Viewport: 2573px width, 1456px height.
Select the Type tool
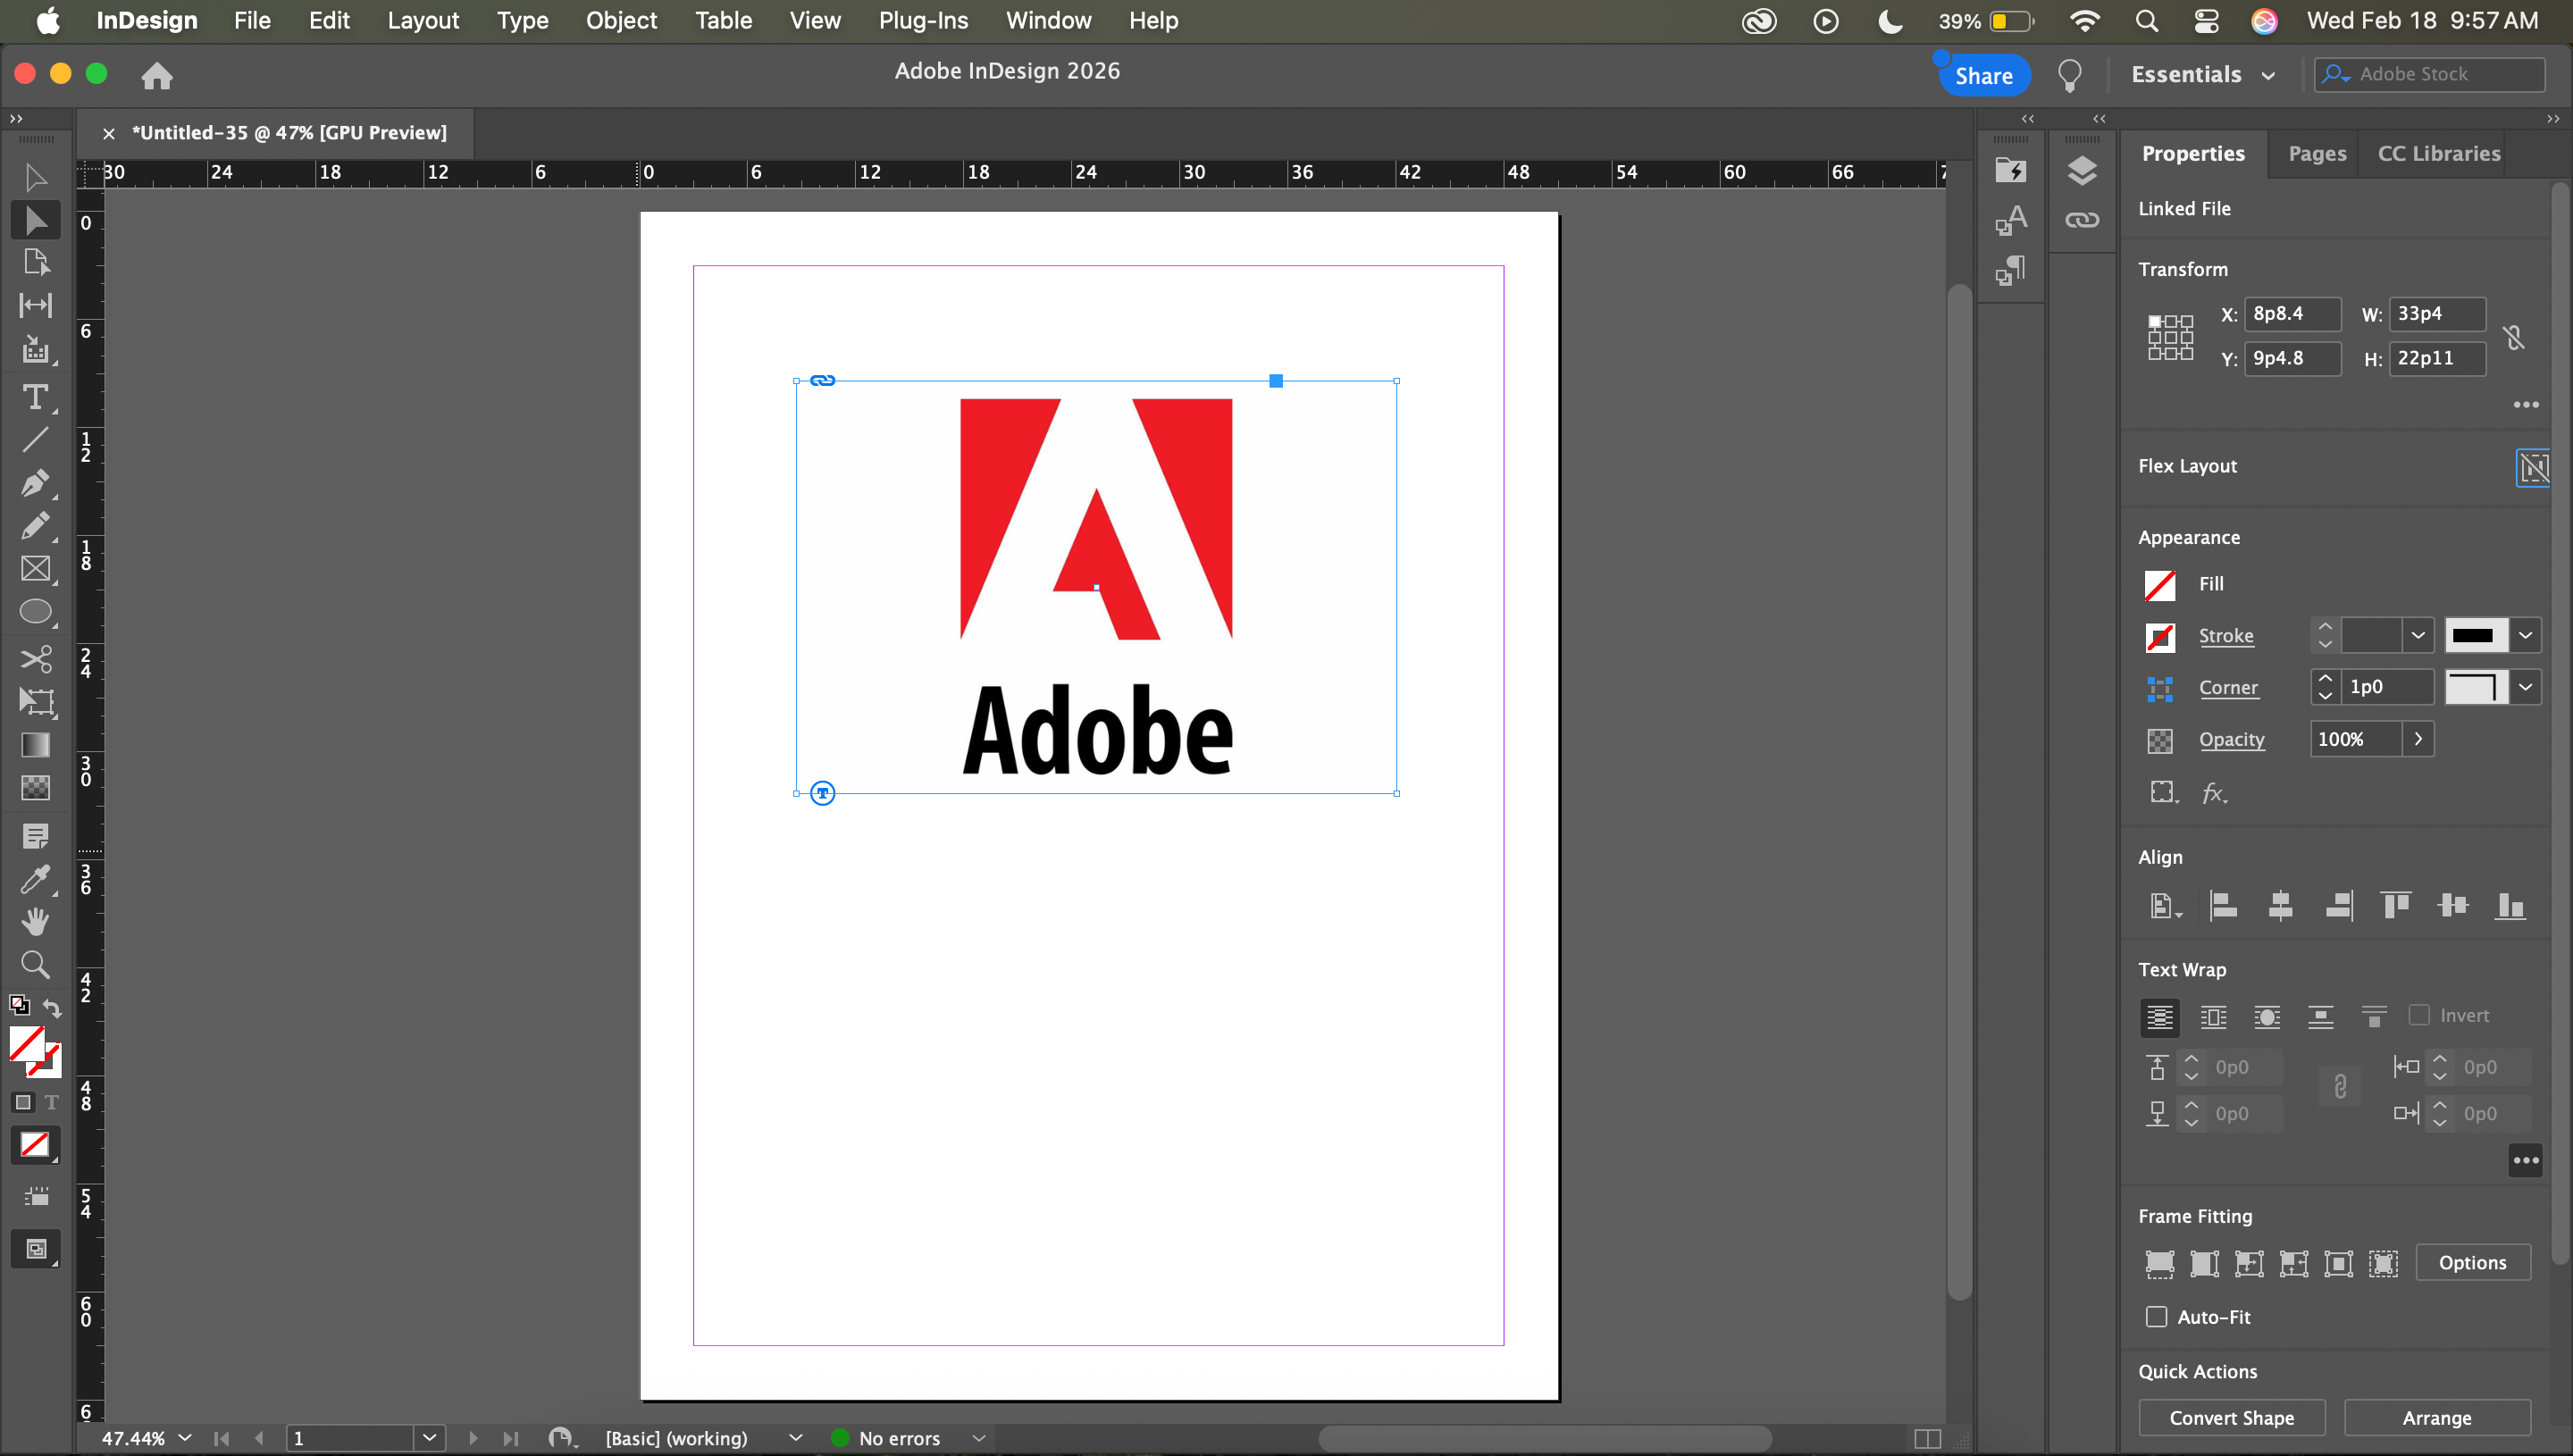pyautogui.click(x=35, y=397)
